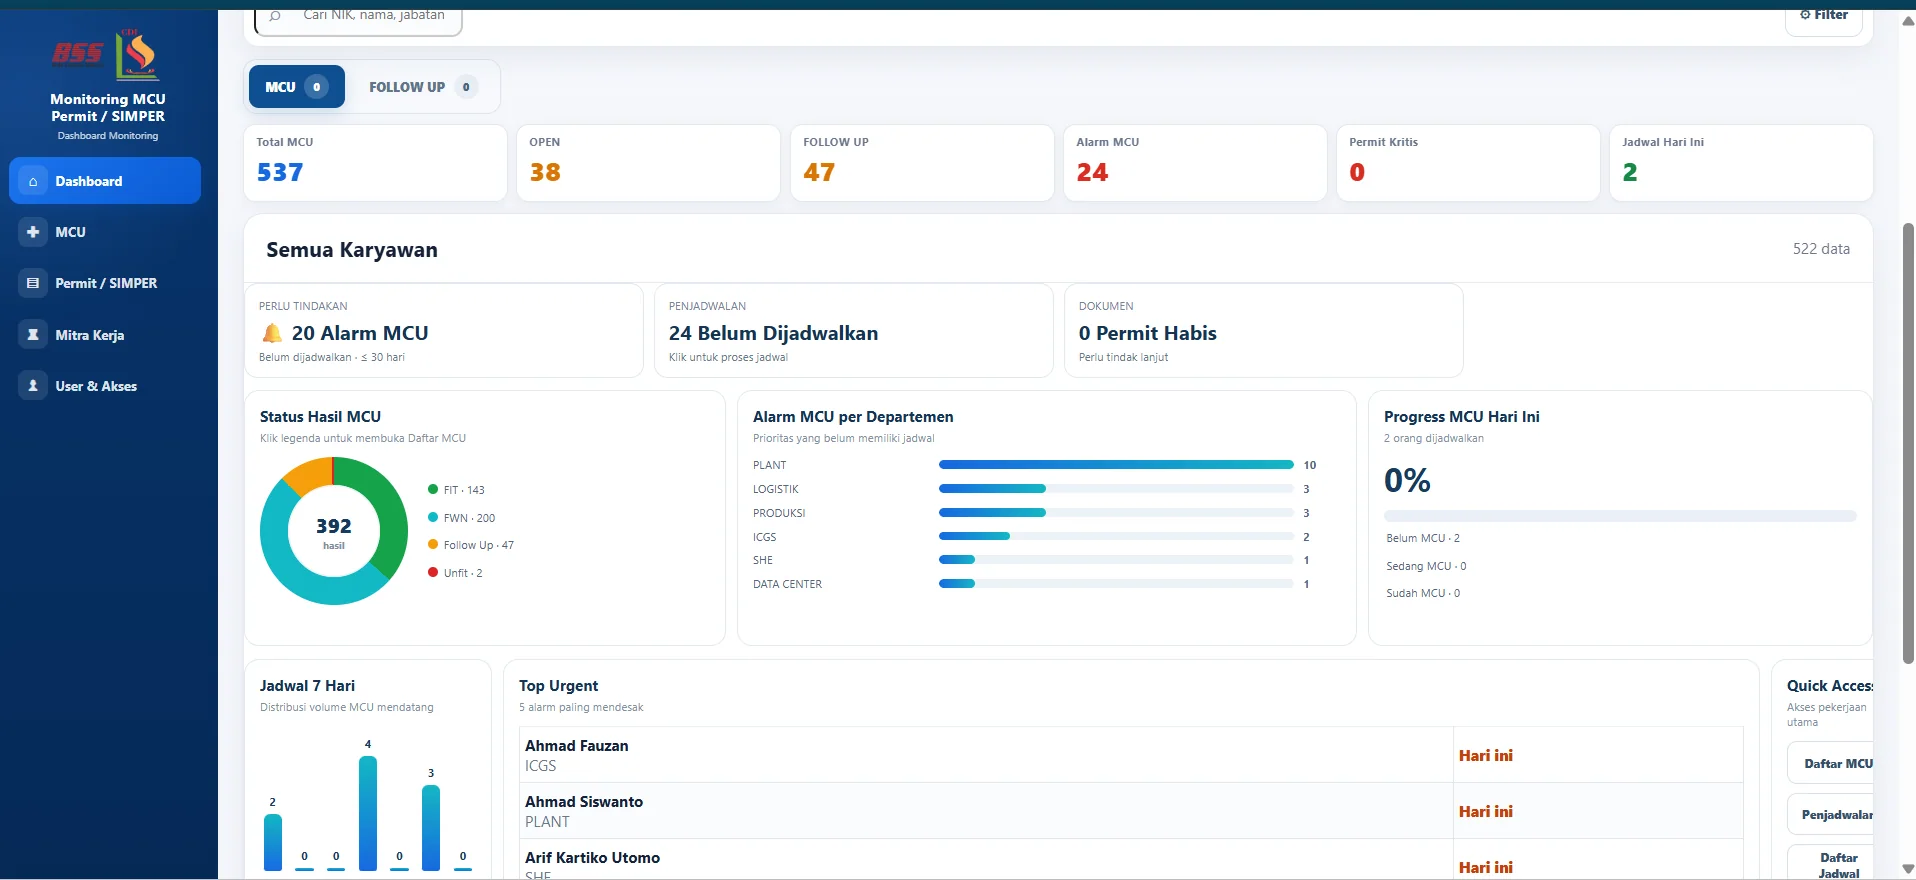Click the FOLLOW UP 47 stat card
This screenshot has width=1916, height=880.
click(x=922, y=163)
